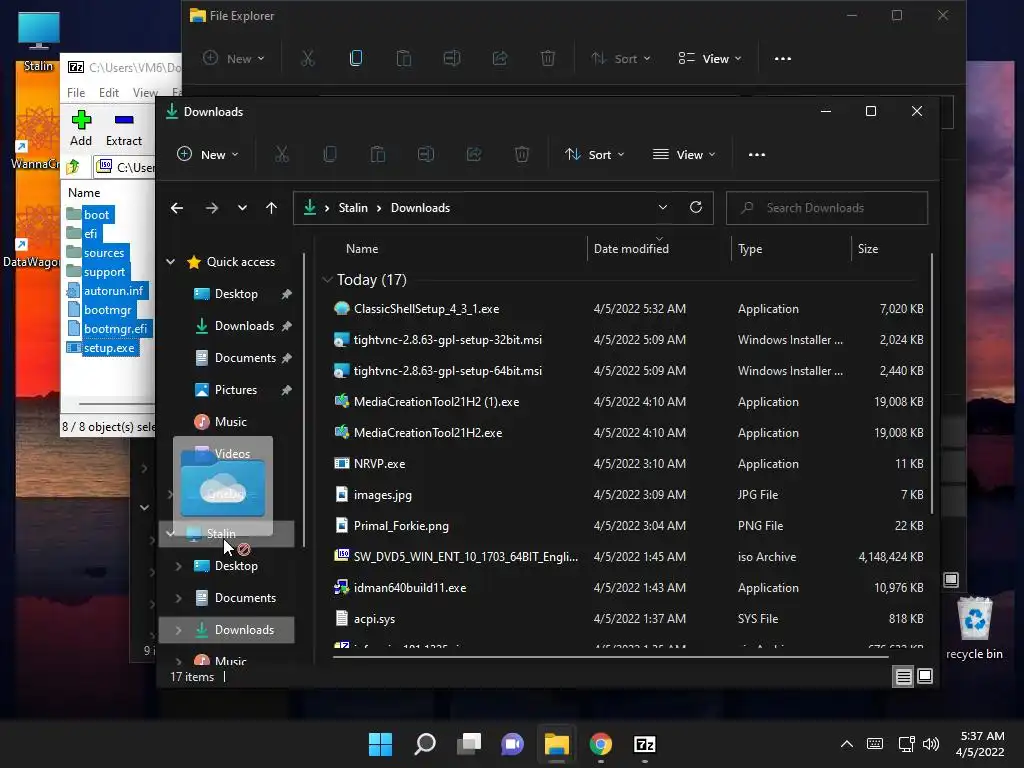Select Pictures under Quick access
Screen dimensions: 1024x768
coord(235,390)
